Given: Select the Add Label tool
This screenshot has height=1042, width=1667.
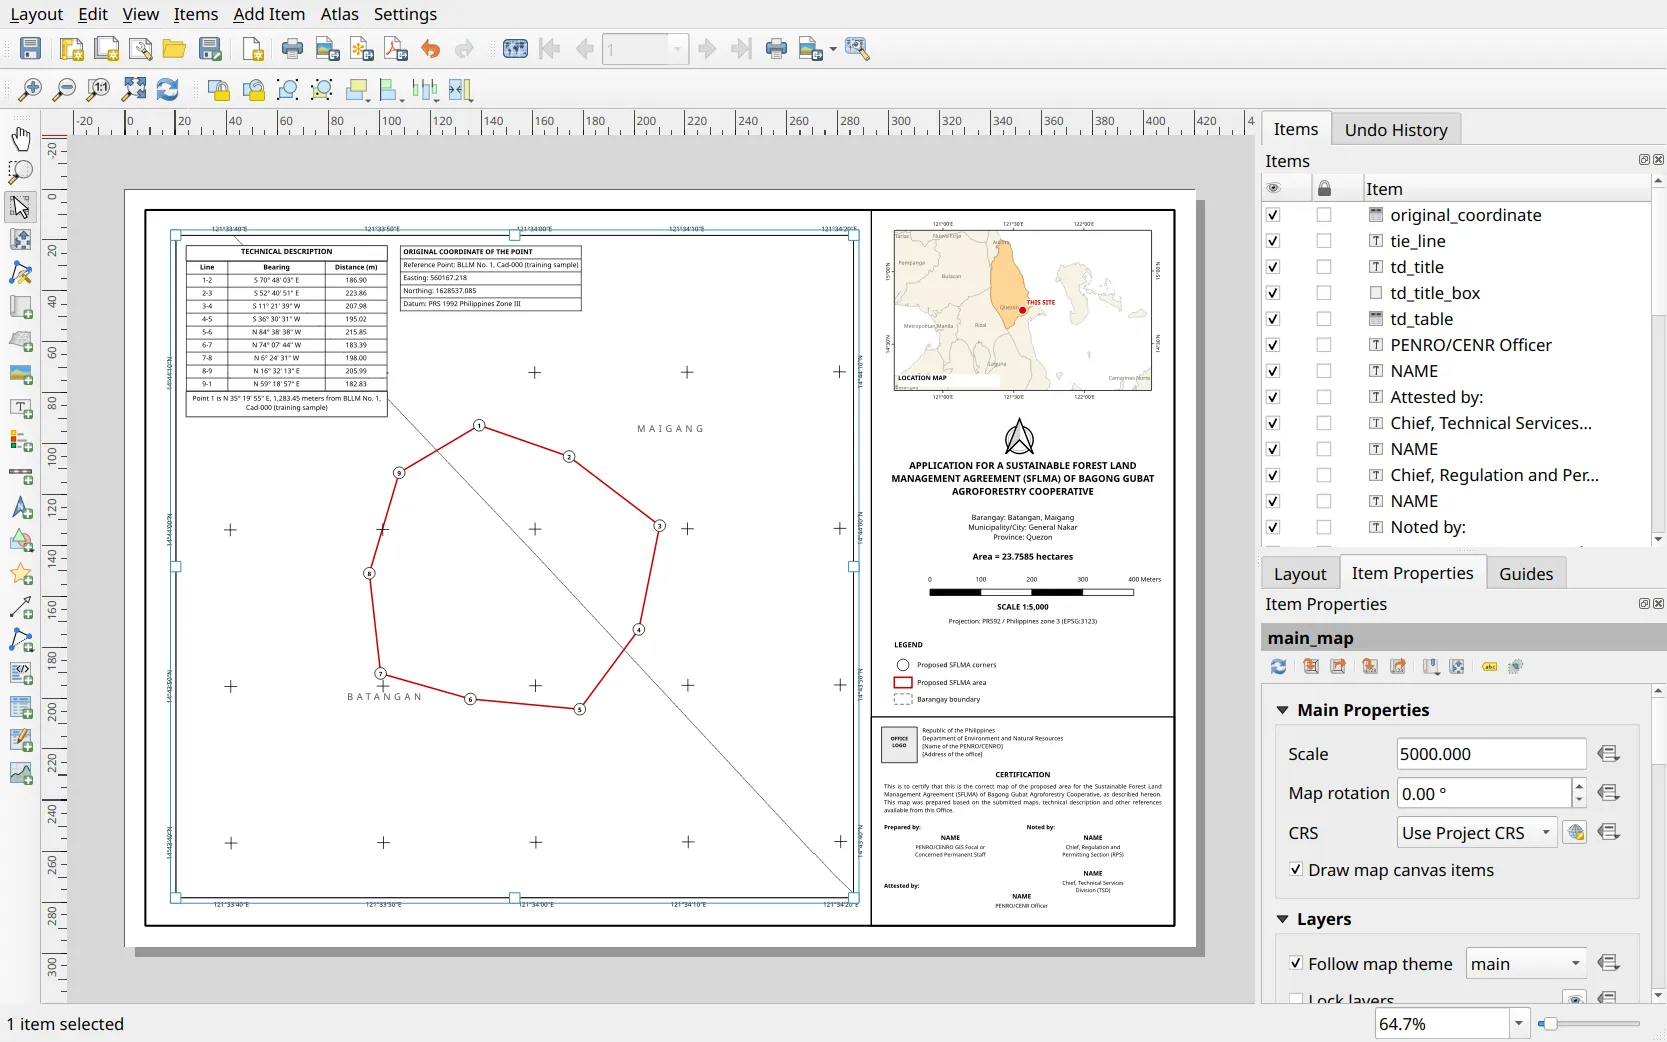Looking at the screenshot, I should tap(20, 408).
